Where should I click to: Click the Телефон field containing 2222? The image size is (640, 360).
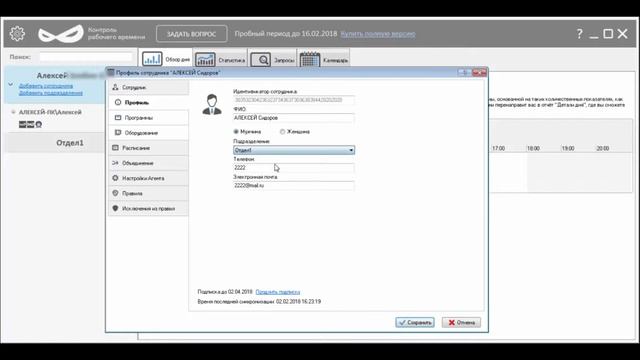(x=294, y=168)
